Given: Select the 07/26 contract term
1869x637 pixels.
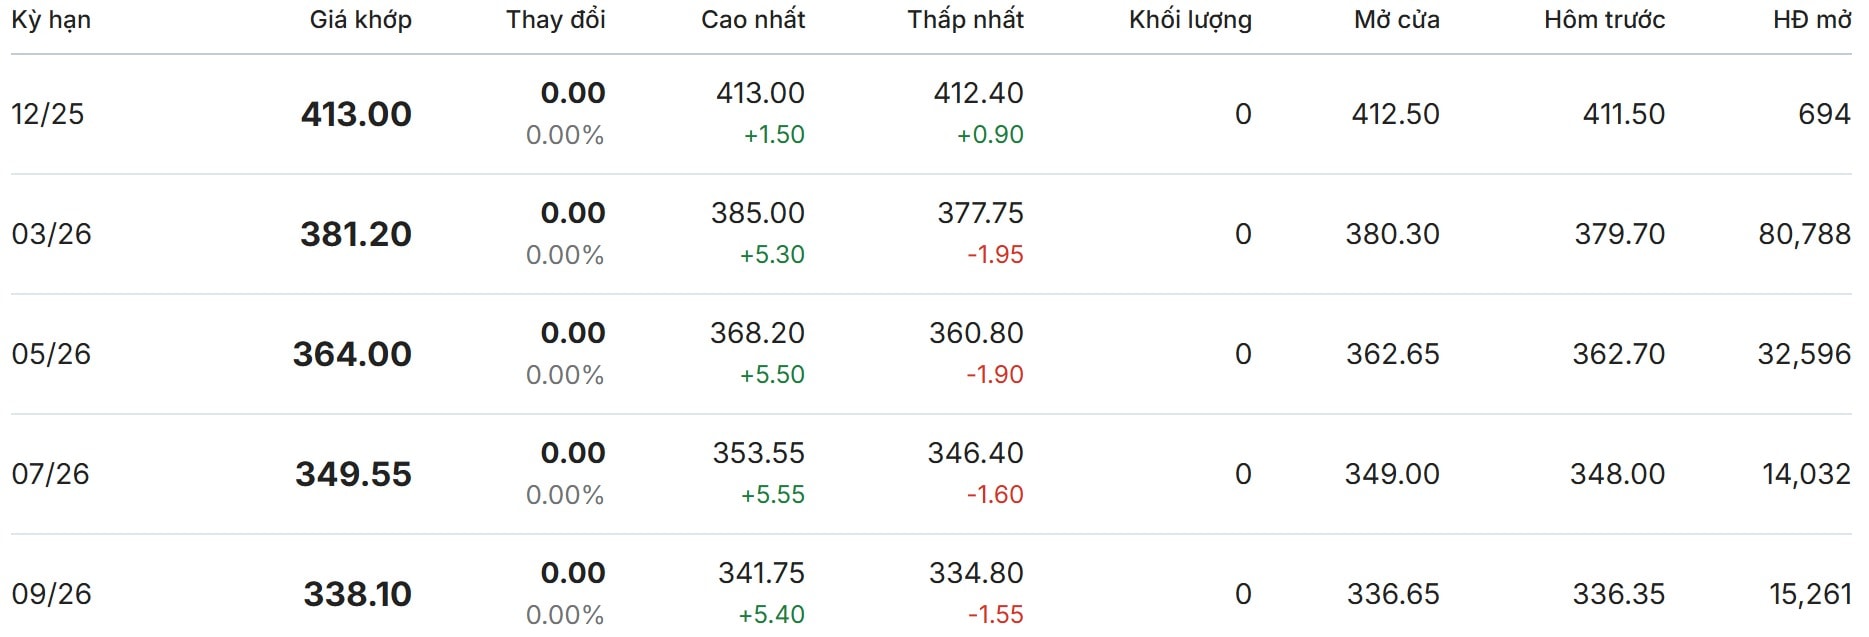Looking at the screenshot, I should coord(50,474).
